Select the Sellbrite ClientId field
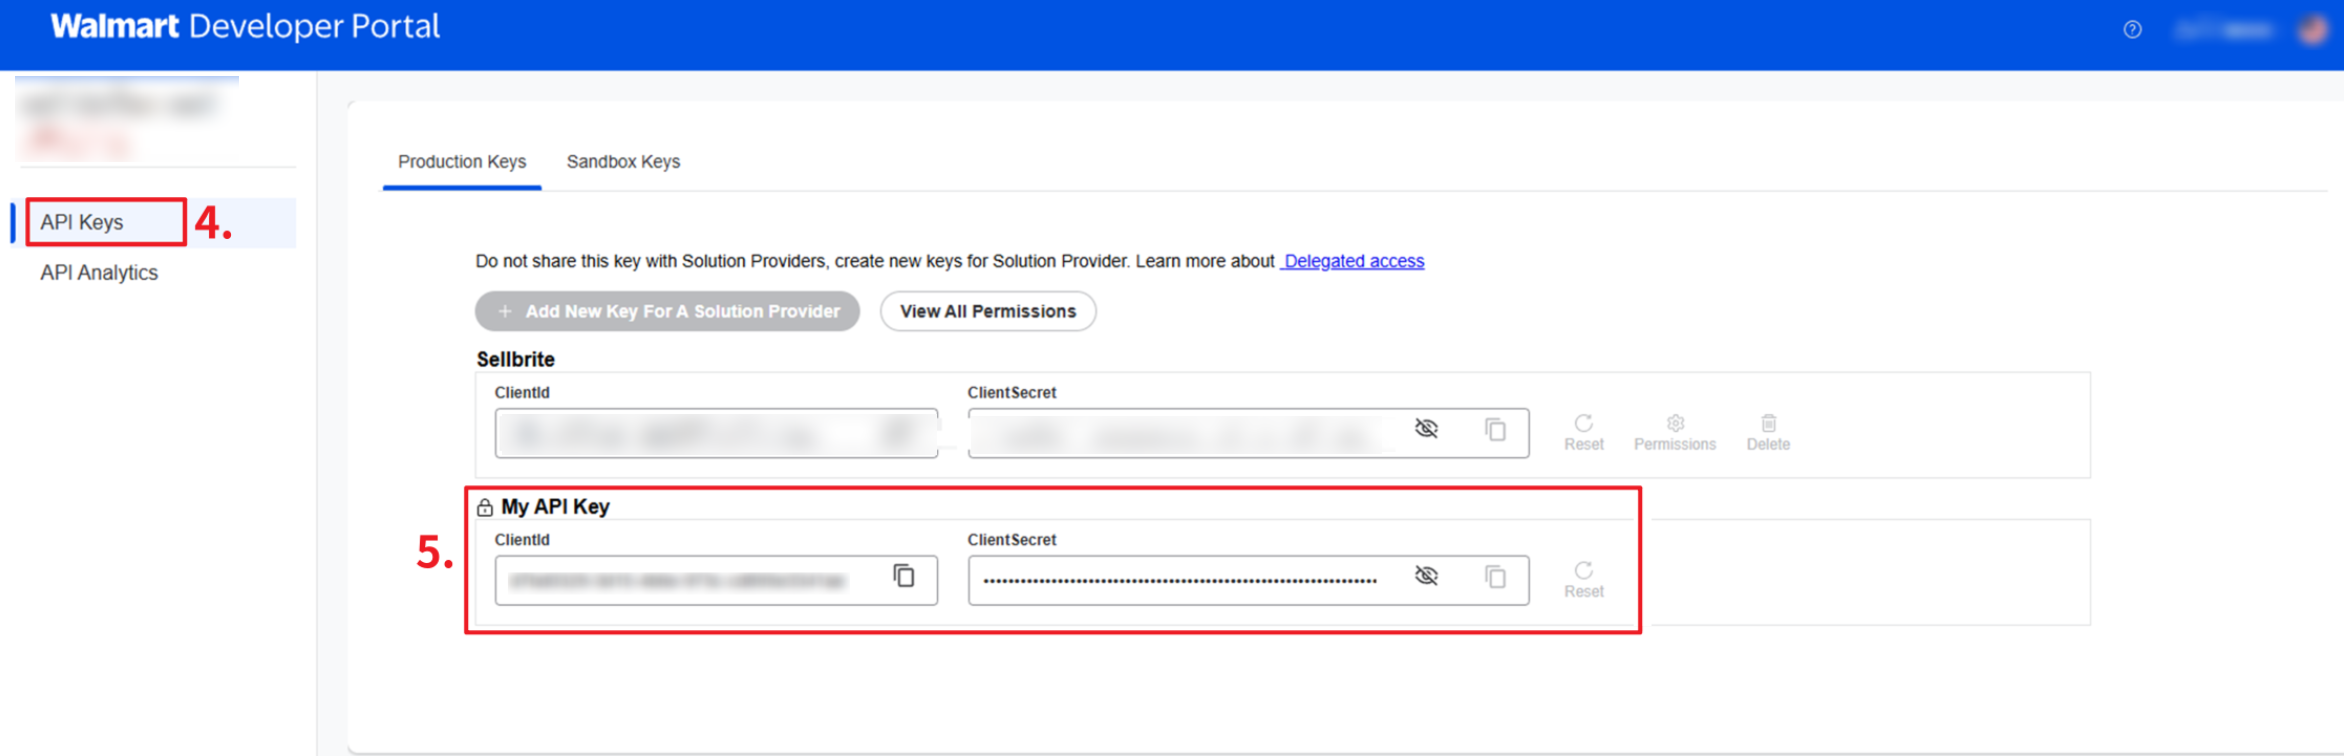Image resolution: width=2344 pixels, height=756 pixels. tap(716, 433)
